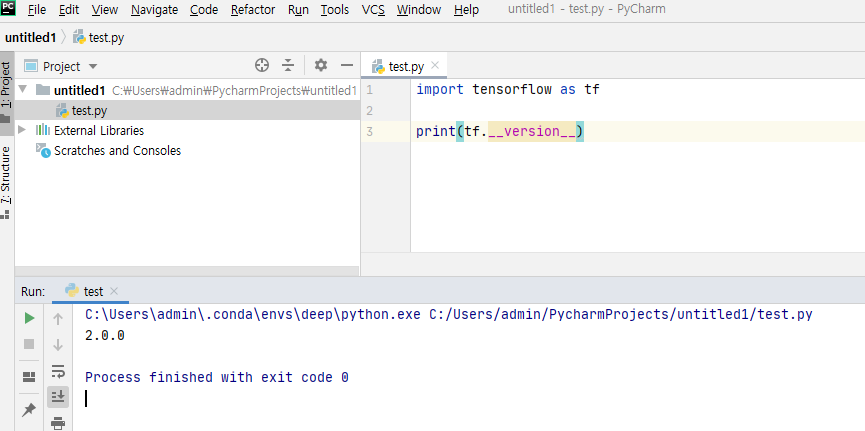Viewport: 865px width, 431px height.
Task: Toggle scroll to end in Run console
Action: [x=58, y=396]
